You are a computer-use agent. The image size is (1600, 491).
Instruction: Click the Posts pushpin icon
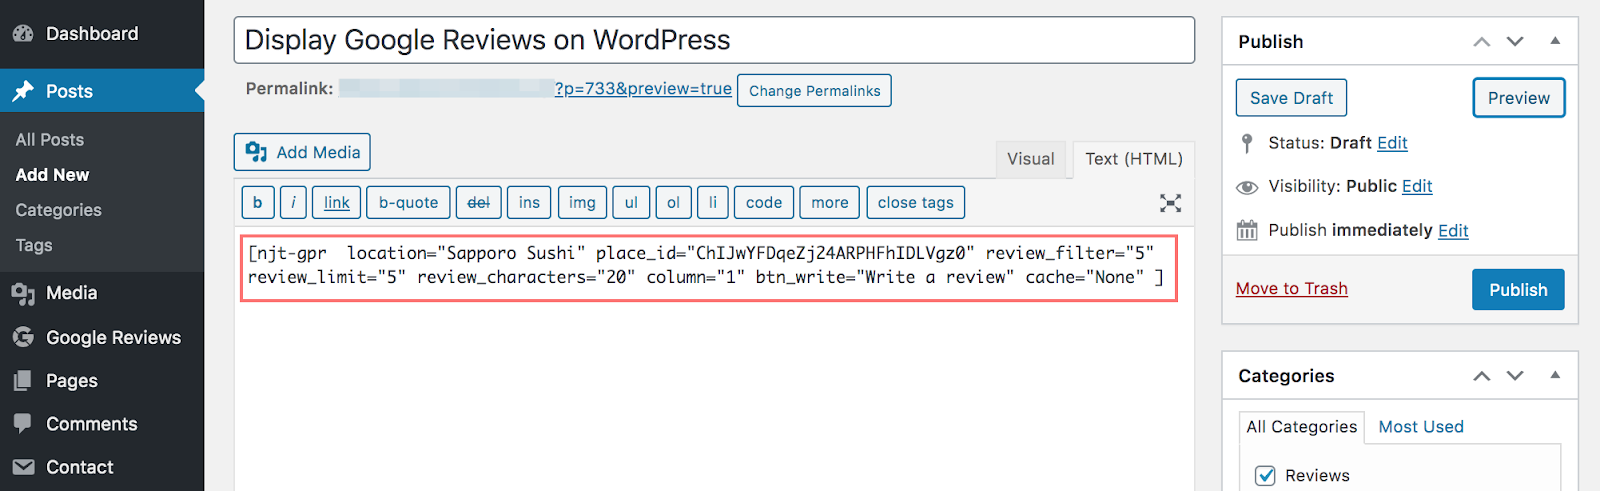point(23,91)
